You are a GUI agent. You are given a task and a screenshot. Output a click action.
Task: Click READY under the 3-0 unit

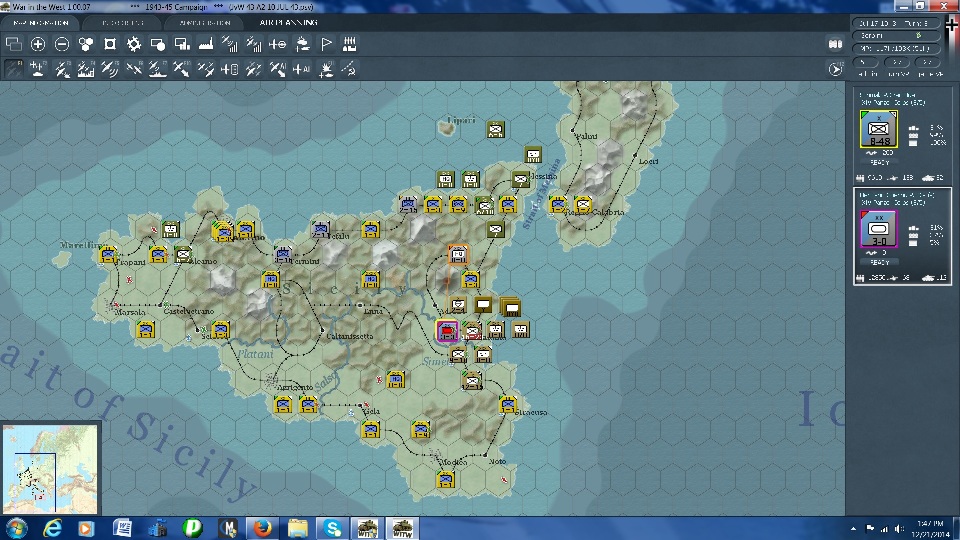(x=879, y=262)
